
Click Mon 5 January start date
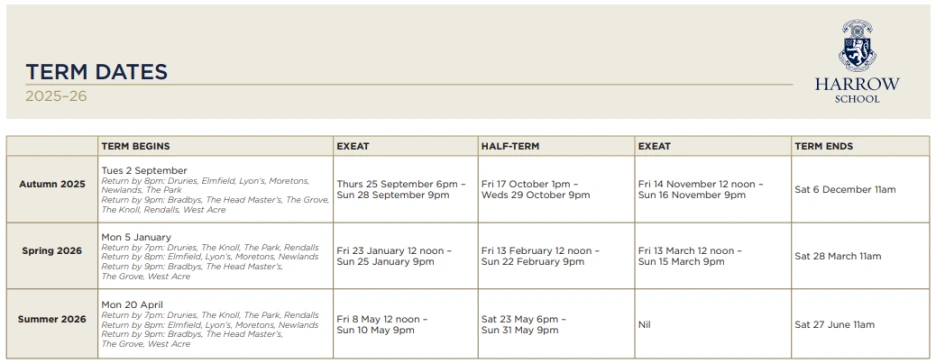point(136,238)
